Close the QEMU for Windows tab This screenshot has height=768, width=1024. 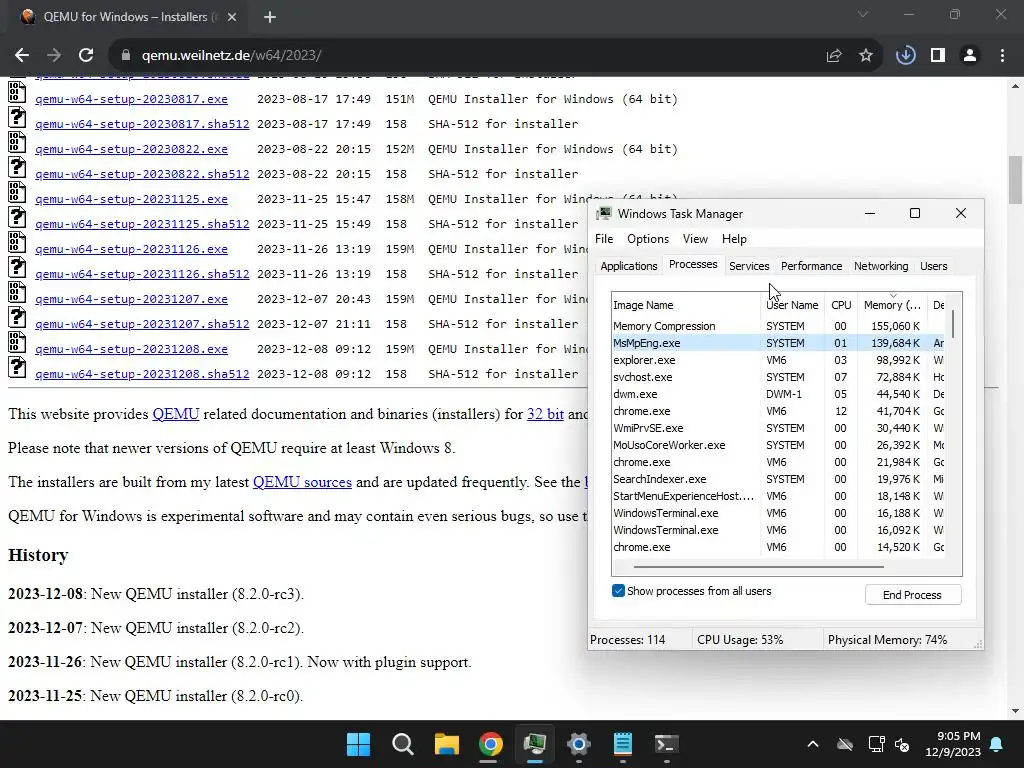click(232, 17)
